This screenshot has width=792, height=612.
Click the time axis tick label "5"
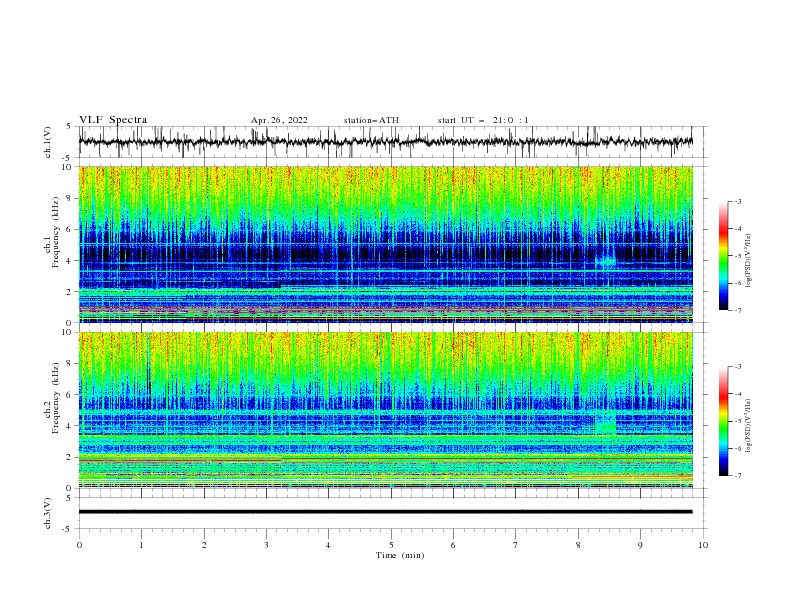click(x=391, y=545)
